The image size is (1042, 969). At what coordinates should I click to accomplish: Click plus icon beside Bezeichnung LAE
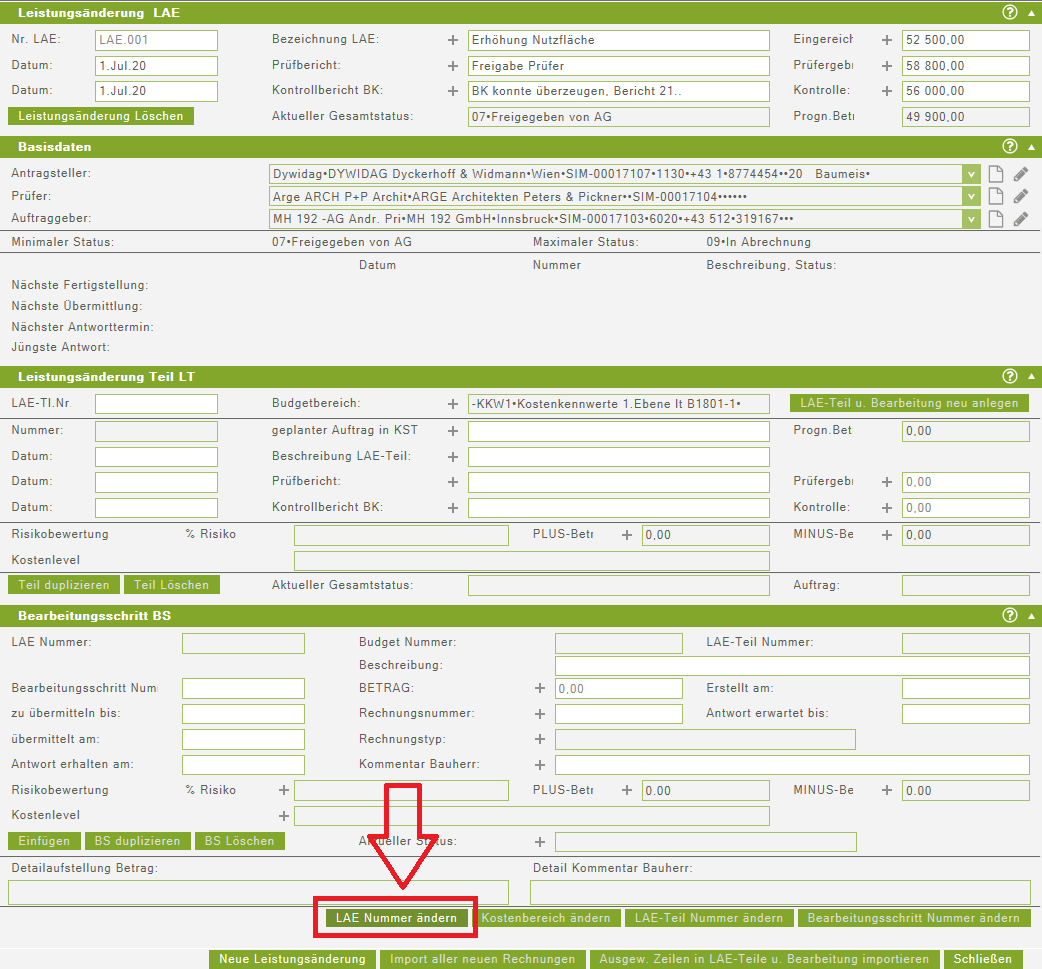tap(453, 40)
